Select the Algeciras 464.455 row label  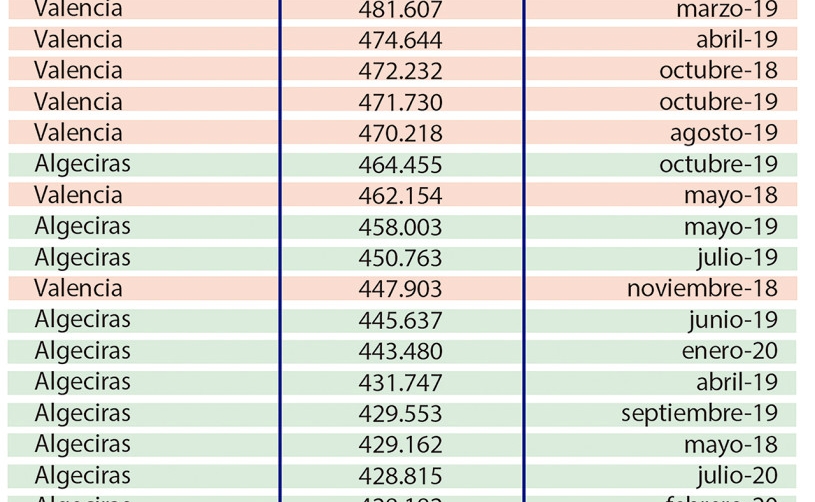point(82,164)
